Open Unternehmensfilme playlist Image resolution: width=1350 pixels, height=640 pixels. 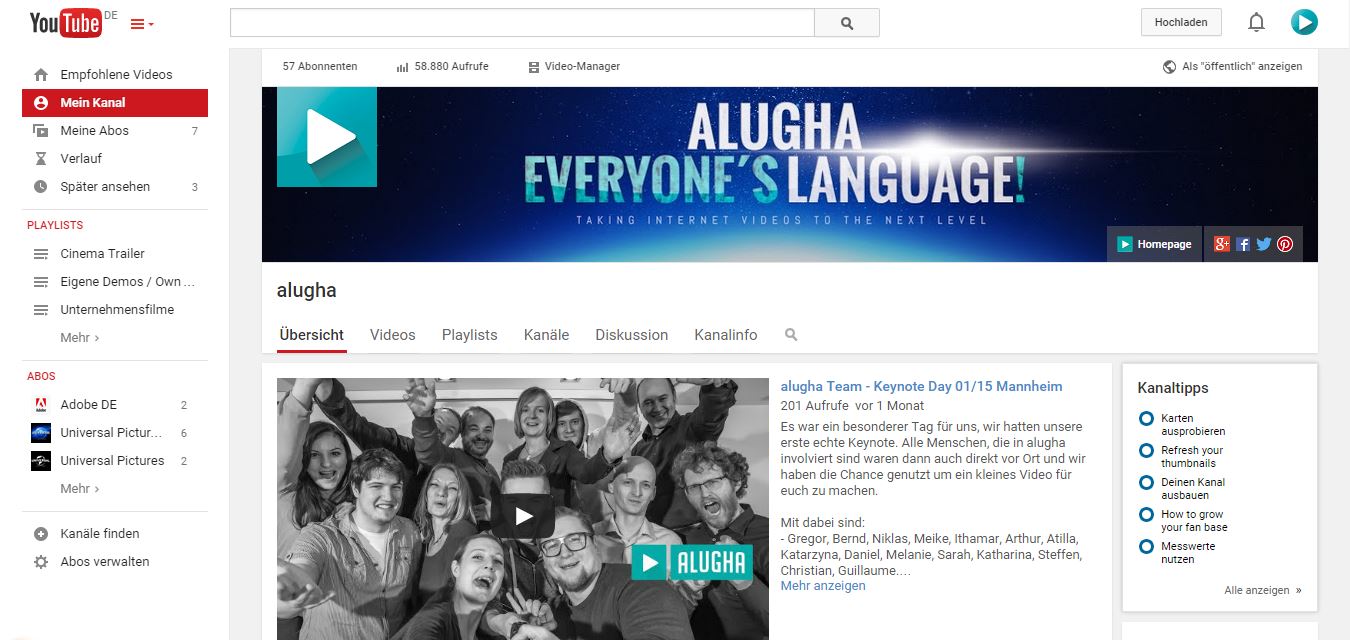coord(115,310)
